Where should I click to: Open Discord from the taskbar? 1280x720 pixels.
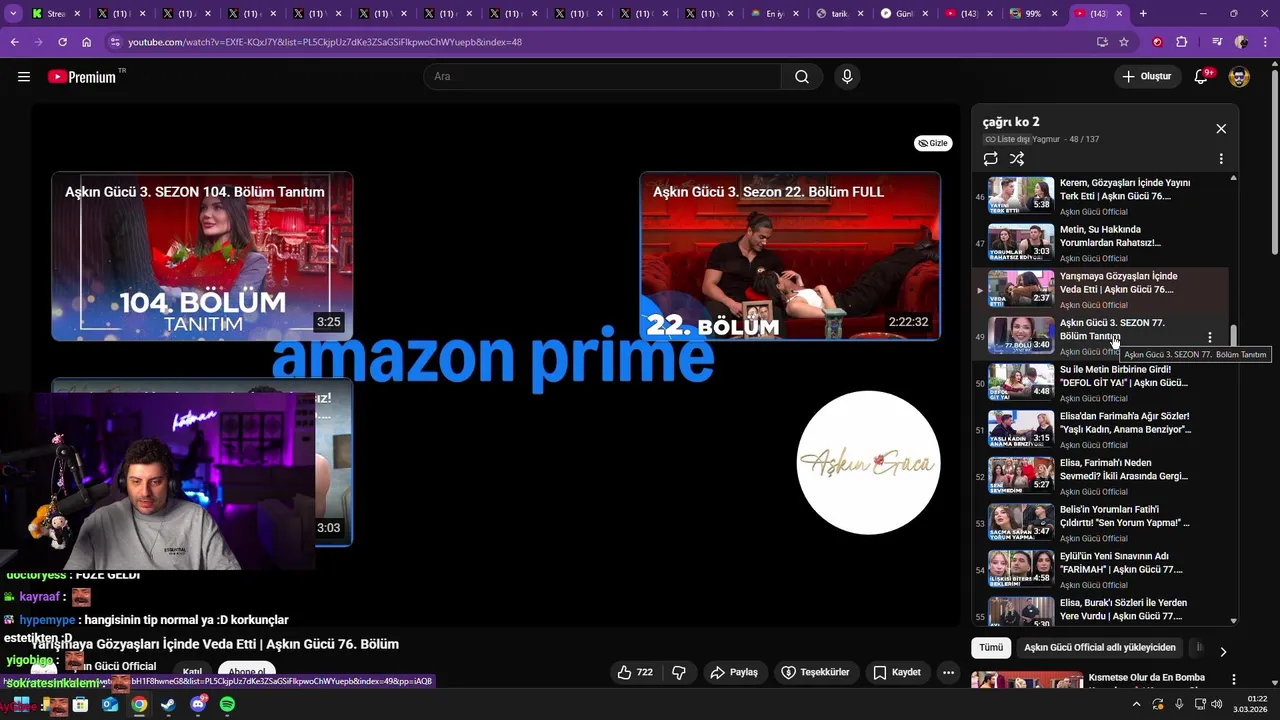pyautogui.click(x=198, y=704)
